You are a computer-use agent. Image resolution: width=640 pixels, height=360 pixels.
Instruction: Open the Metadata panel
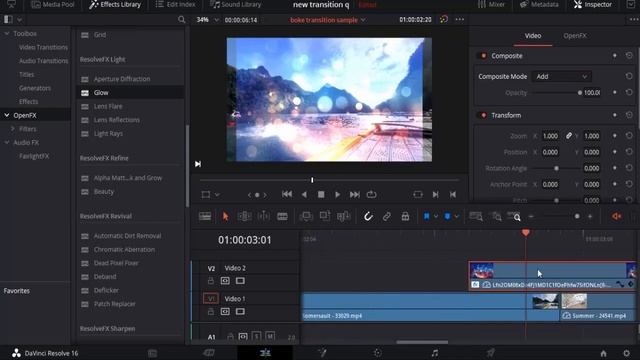click(x=539, y=4)
